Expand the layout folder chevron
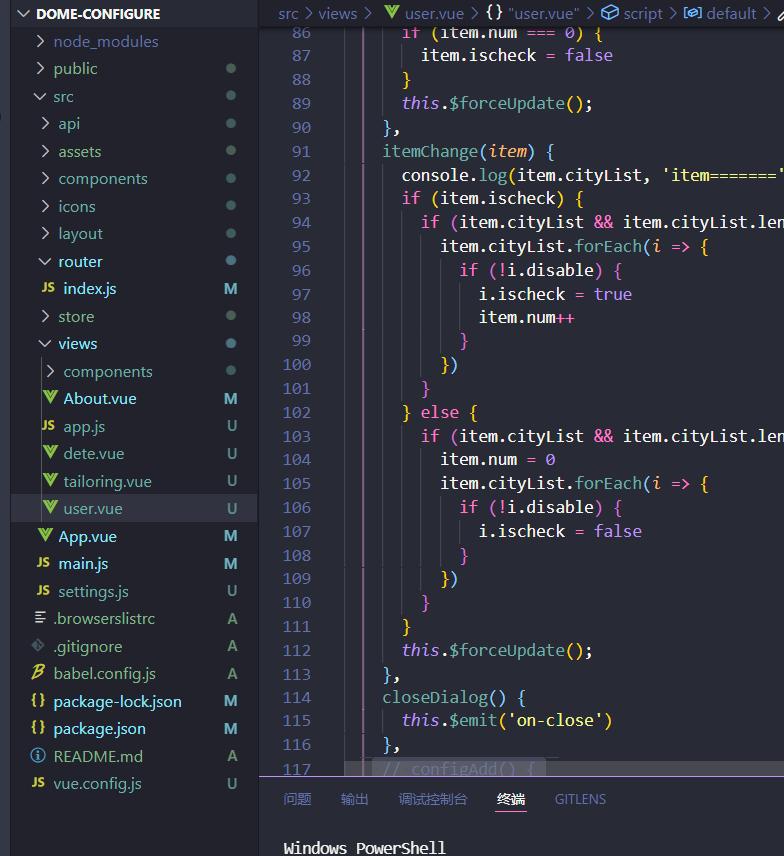 pyautogui.click(x=45, y=234)
